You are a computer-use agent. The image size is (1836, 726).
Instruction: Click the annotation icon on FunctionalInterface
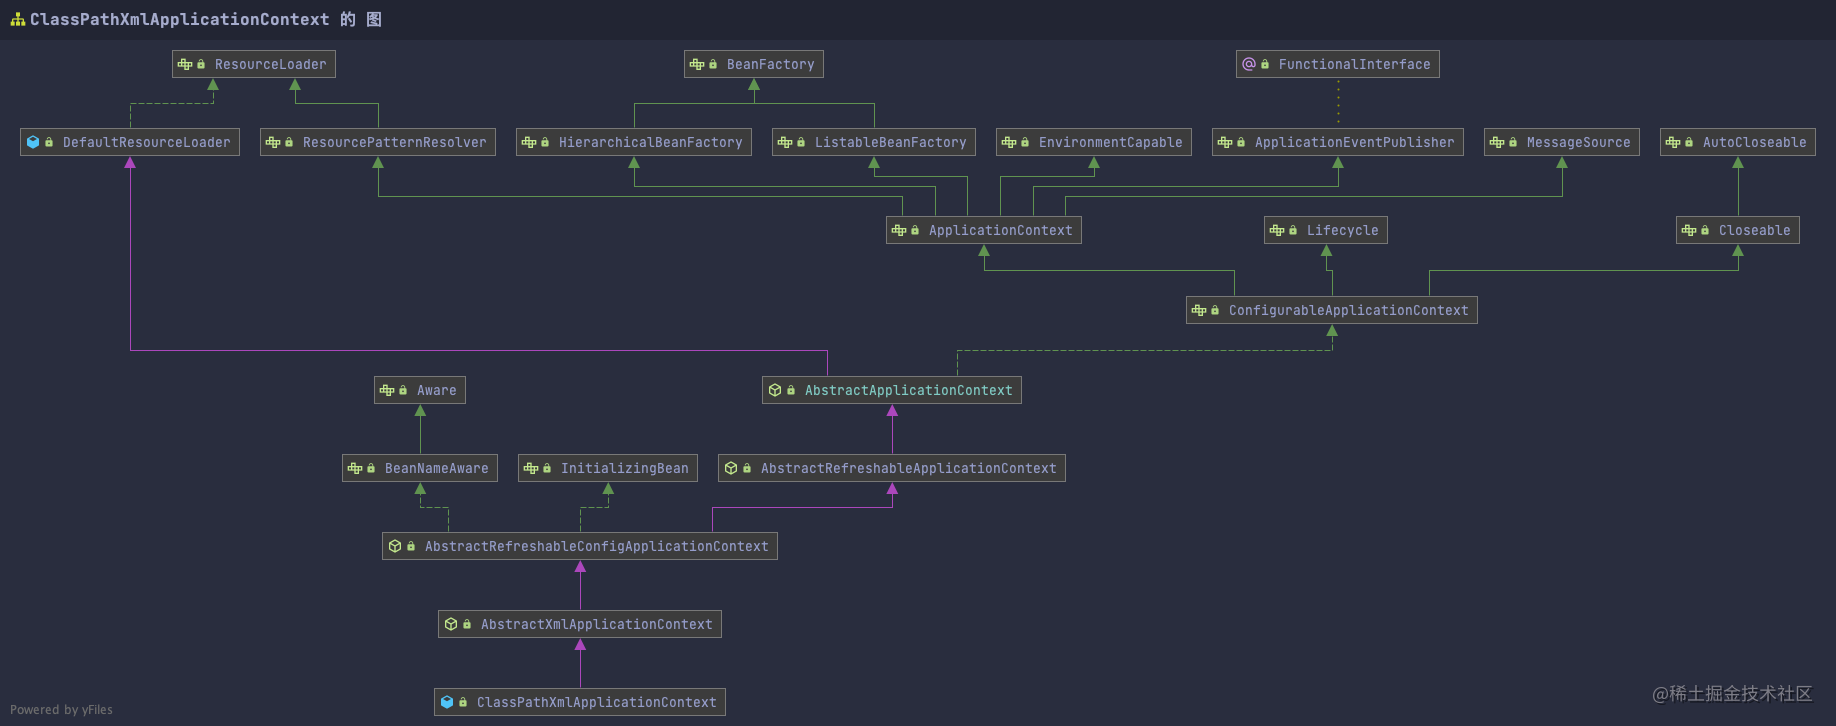[1249, 64]
